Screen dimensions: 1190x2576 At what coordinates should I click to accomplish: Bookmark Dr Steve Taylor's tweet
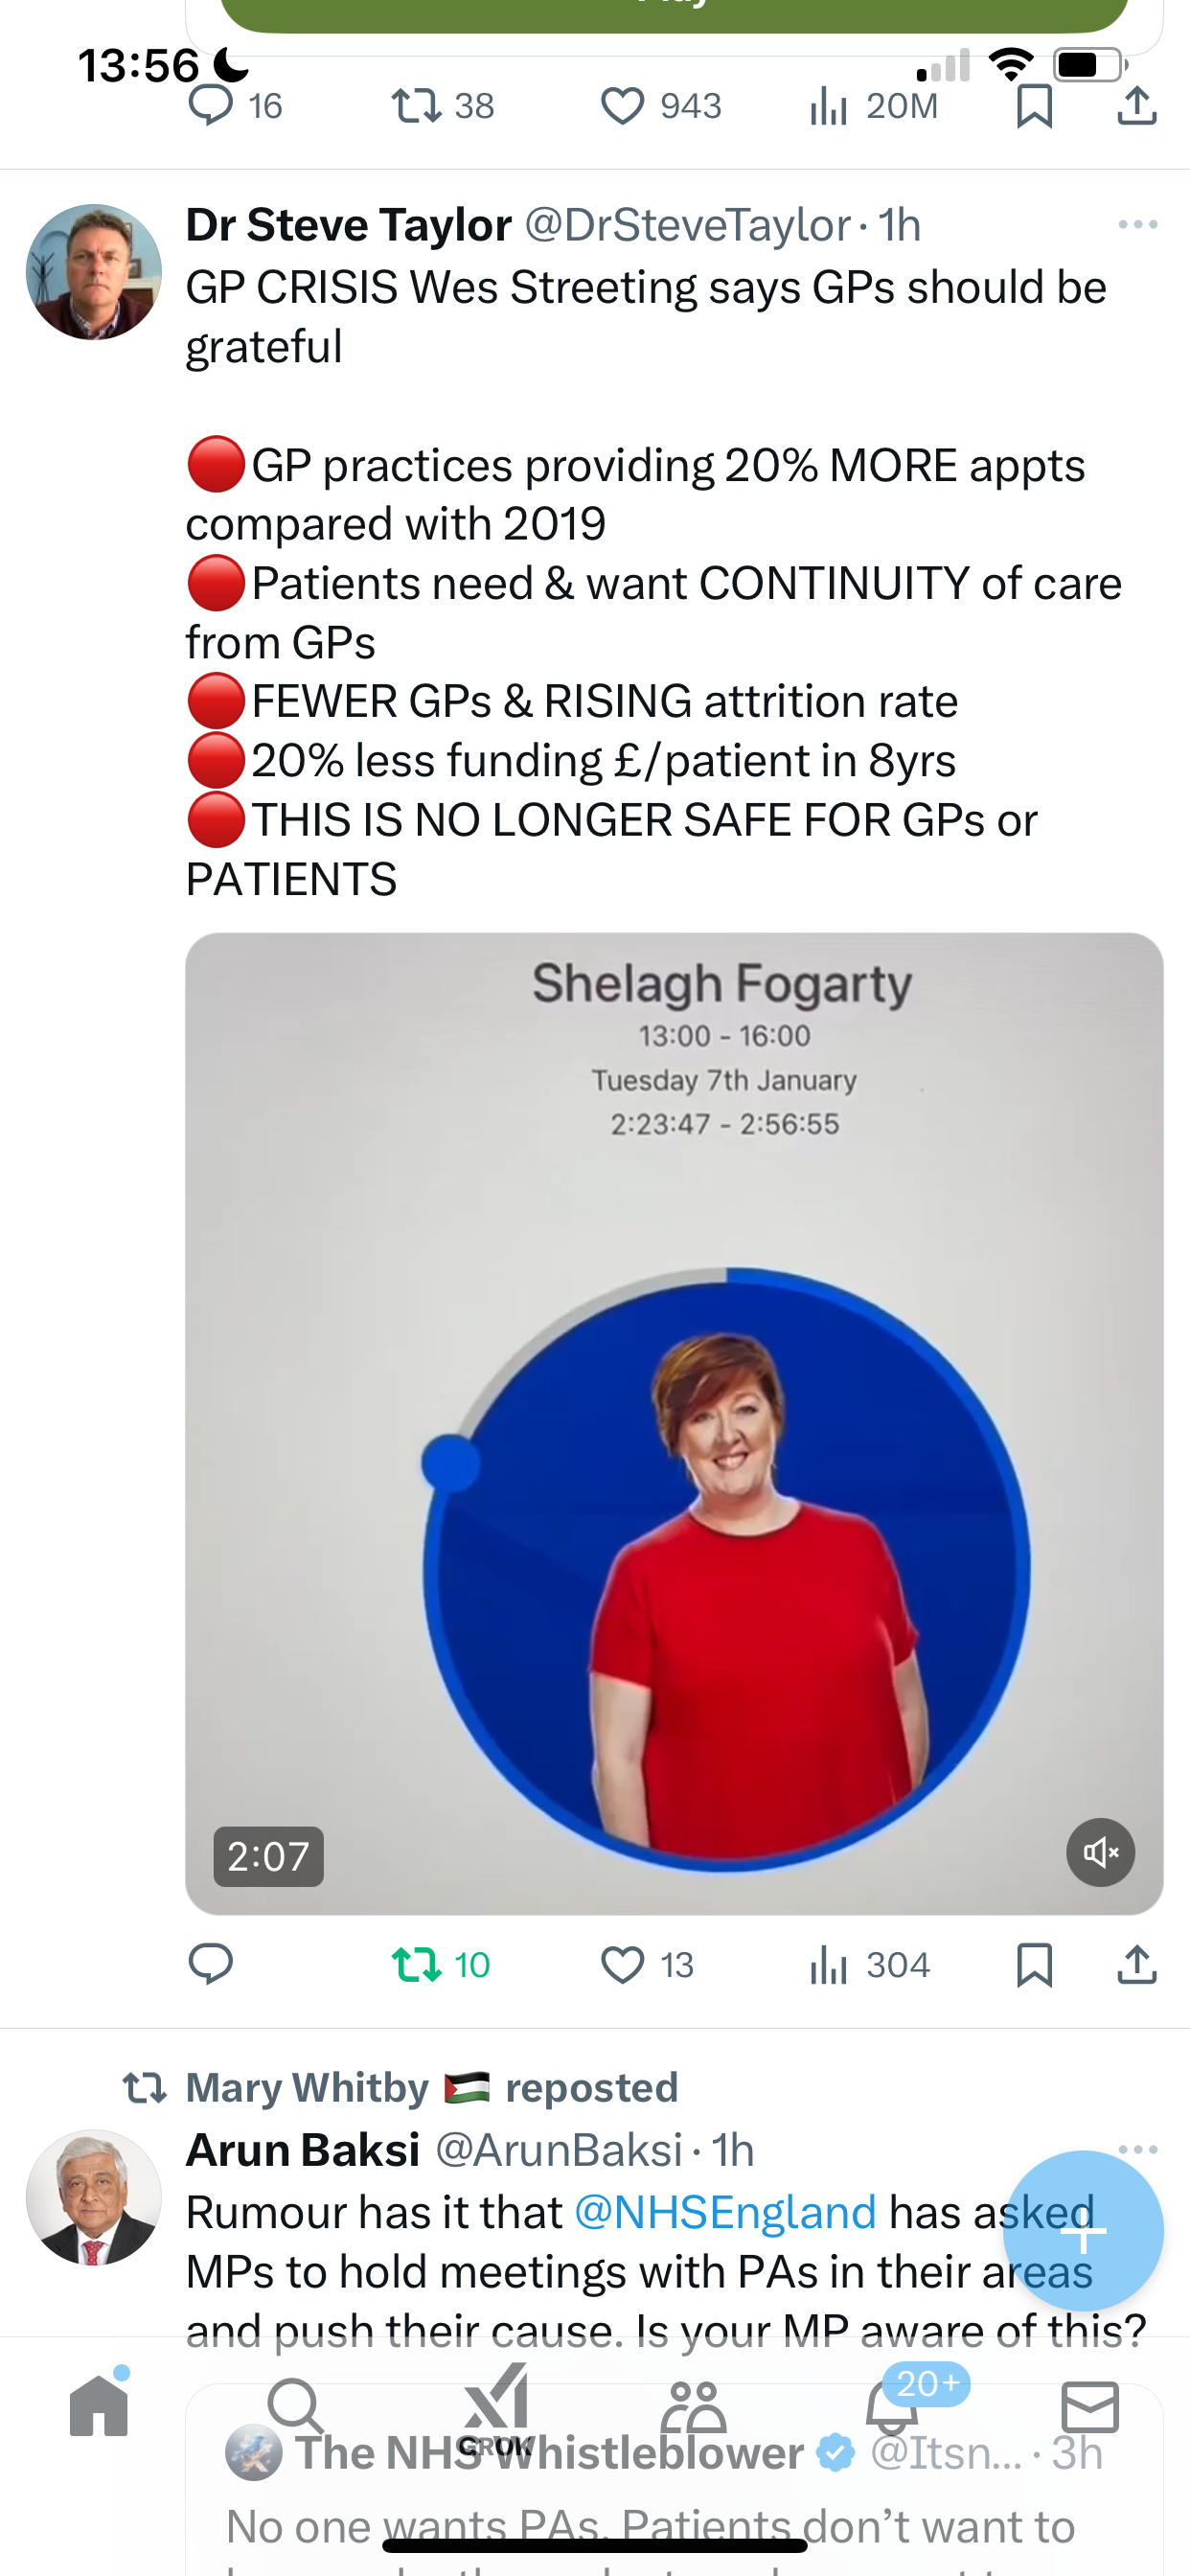pyautogui.click(x=1034, y=1964)
